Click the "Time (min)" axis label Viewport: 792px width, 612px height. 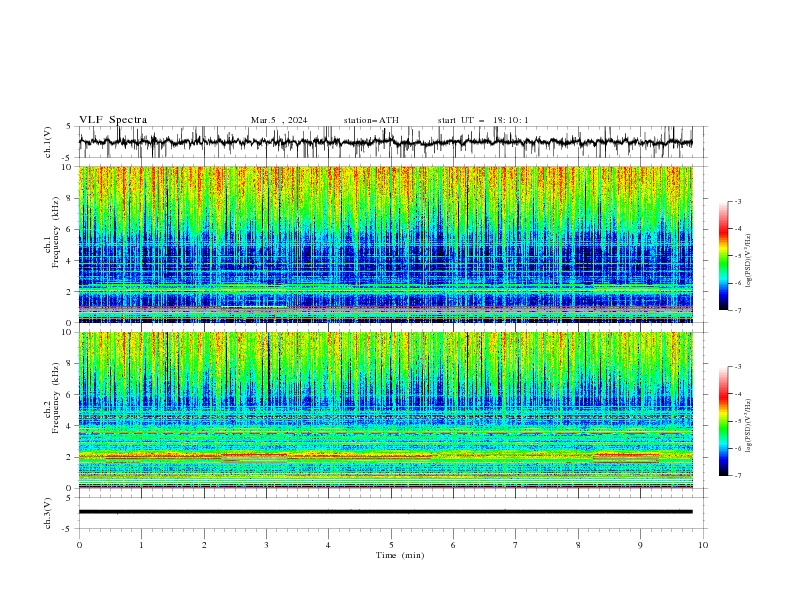click(400, 555)
